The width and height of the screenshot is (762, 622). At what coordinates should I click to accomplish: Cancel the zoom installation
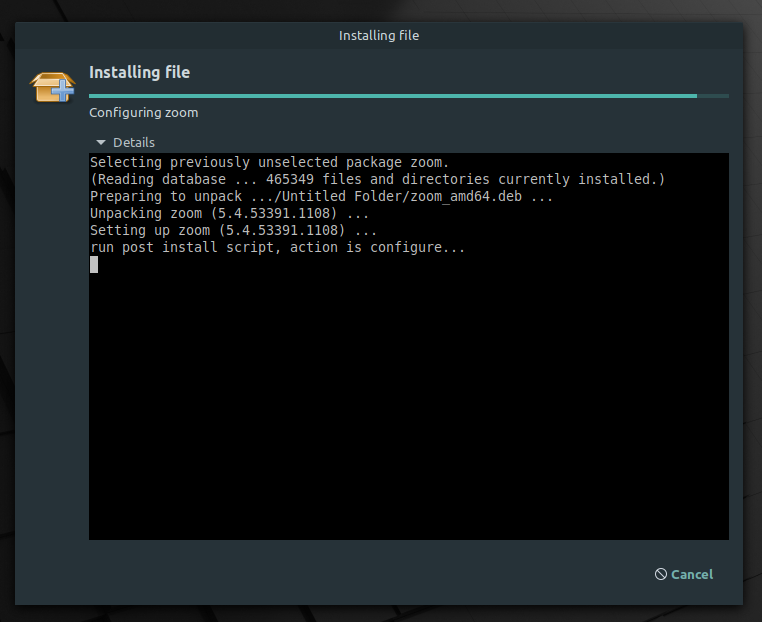684,574
